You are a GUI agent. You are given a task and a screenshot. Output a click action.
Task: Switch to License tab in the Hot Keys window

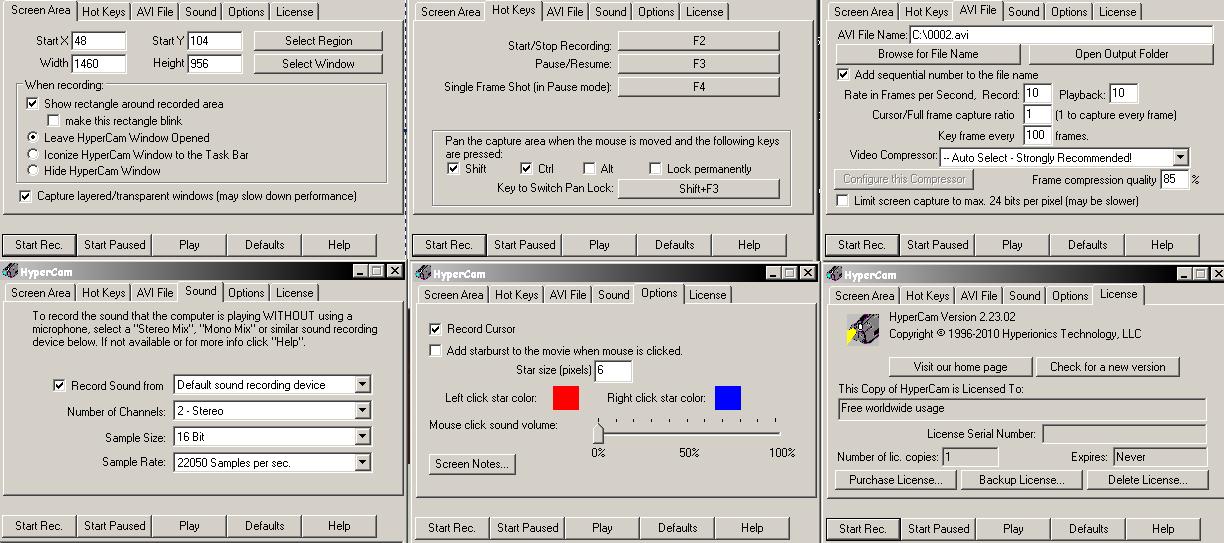(x=704, y=12)
